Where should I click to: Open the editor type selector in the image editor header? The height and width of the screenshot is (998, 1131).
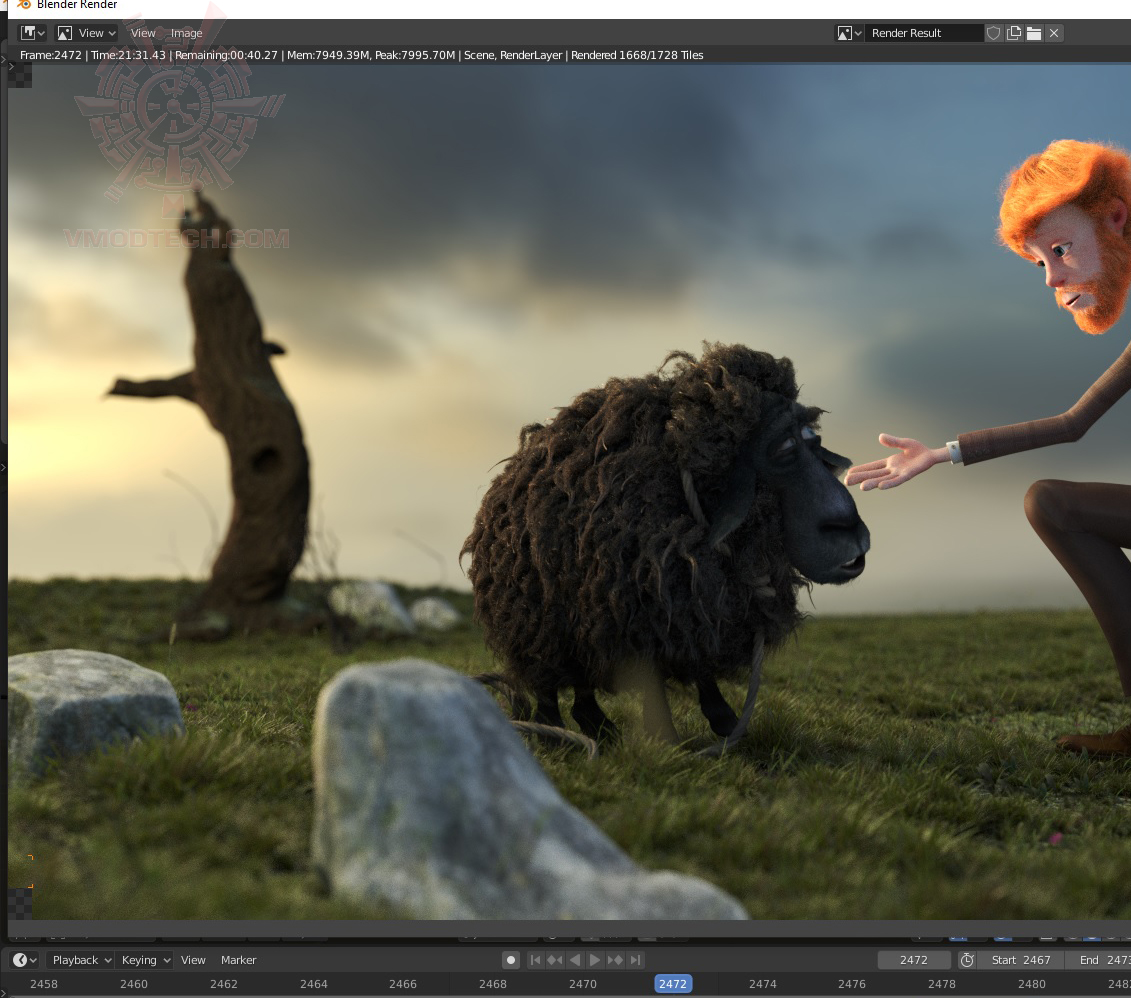click(x=32, y=33)
